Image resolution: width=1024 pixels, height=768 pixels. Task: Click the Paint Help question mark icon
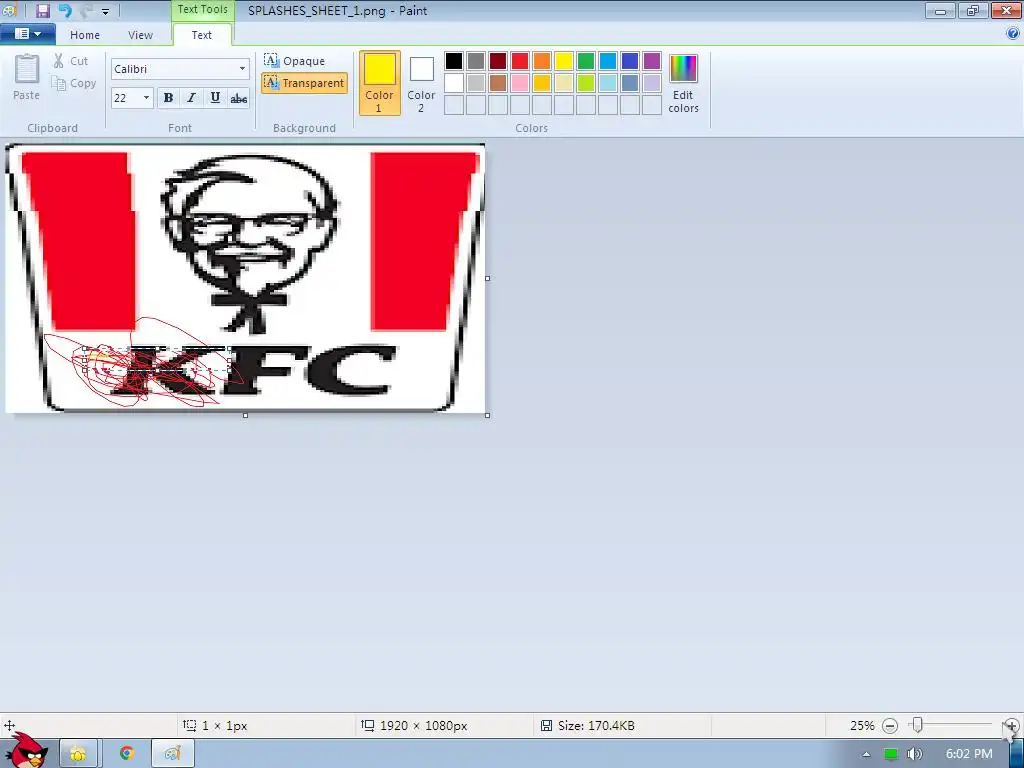(1013, 33)
